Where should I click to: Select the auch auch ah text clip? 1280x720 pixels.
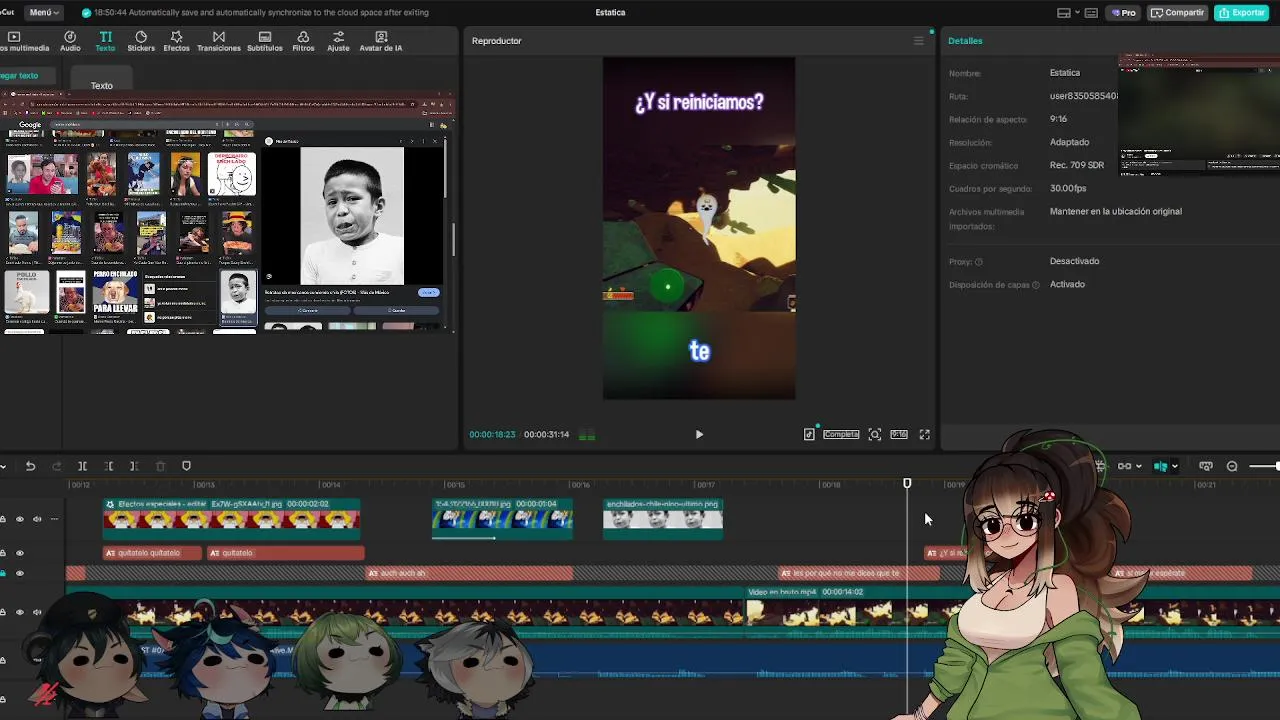click(469, 573)
